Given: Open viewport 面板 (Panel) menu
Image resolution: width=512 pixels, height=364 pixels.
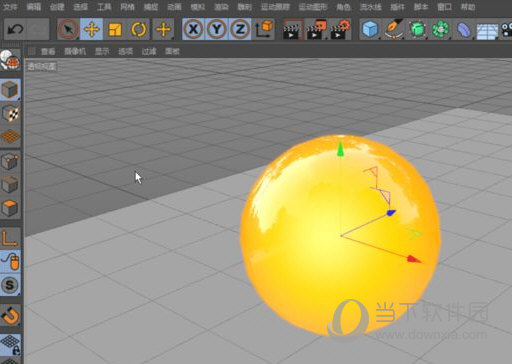Looking at the screenshot, I should (172, 51).
